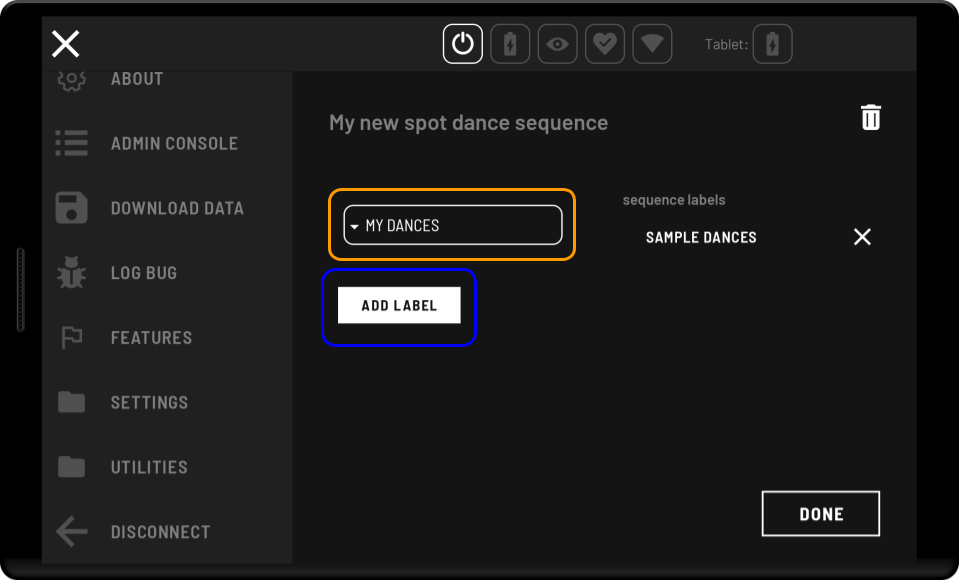Image resolution: width=959 pixels, height=581 pixels.
Task: Click the power status icon
Action: coord(462,44)
